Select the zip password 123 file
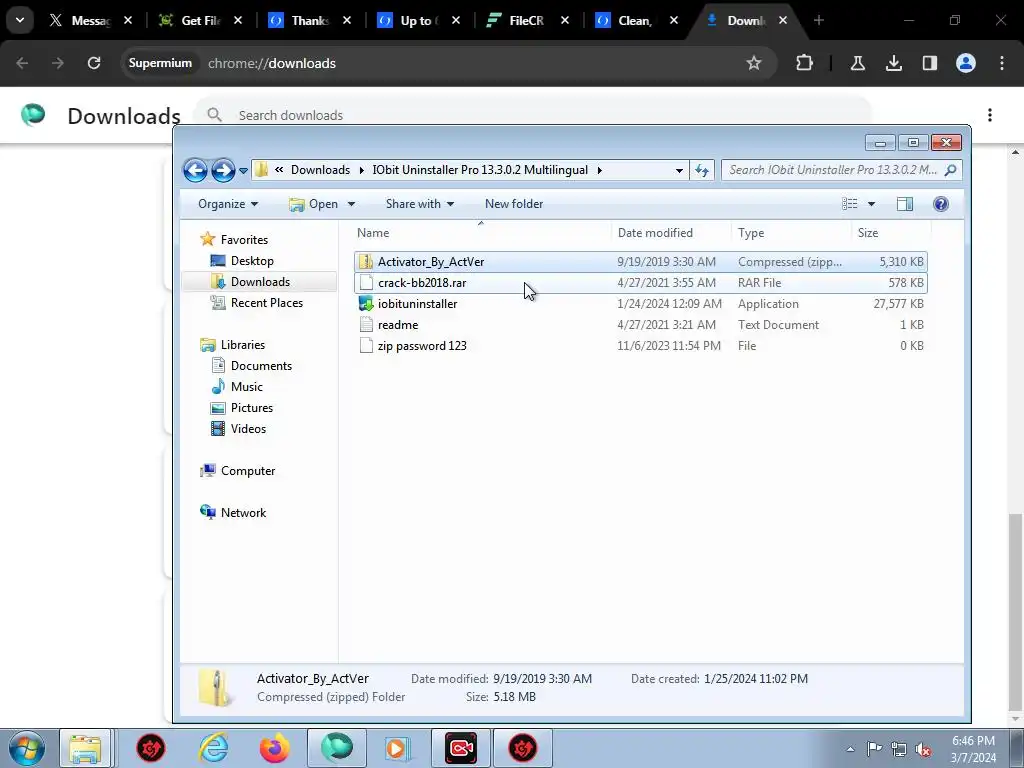Viewport: 1024px width, 768px height. (x=640, y=345)
